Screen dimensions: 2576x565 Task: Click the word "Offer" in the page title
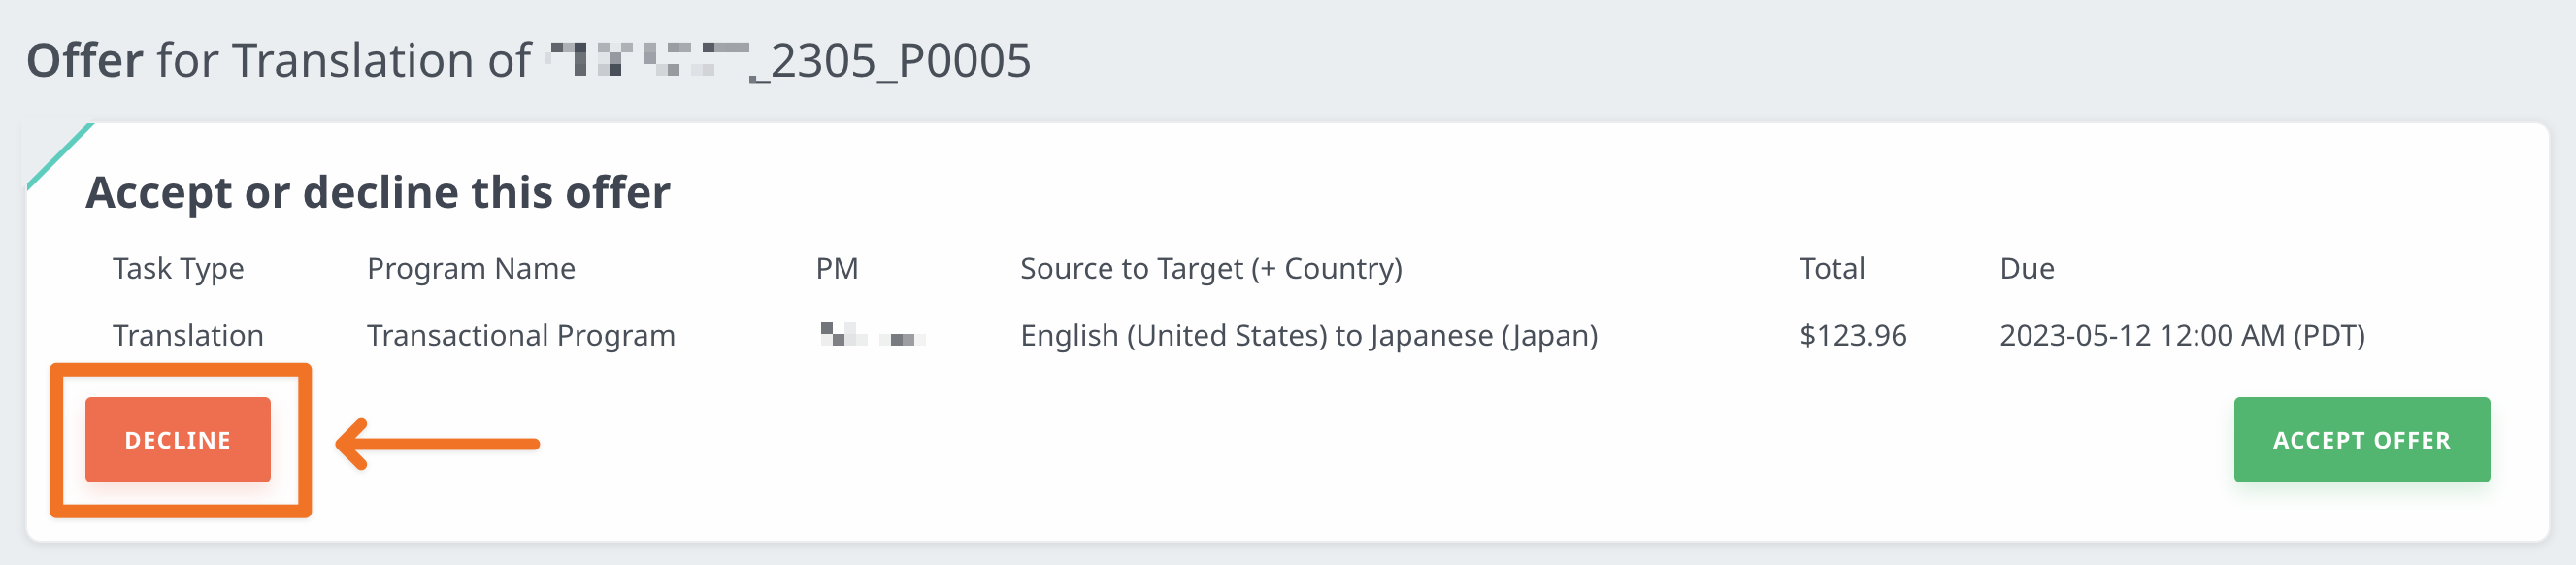[85, 60]
